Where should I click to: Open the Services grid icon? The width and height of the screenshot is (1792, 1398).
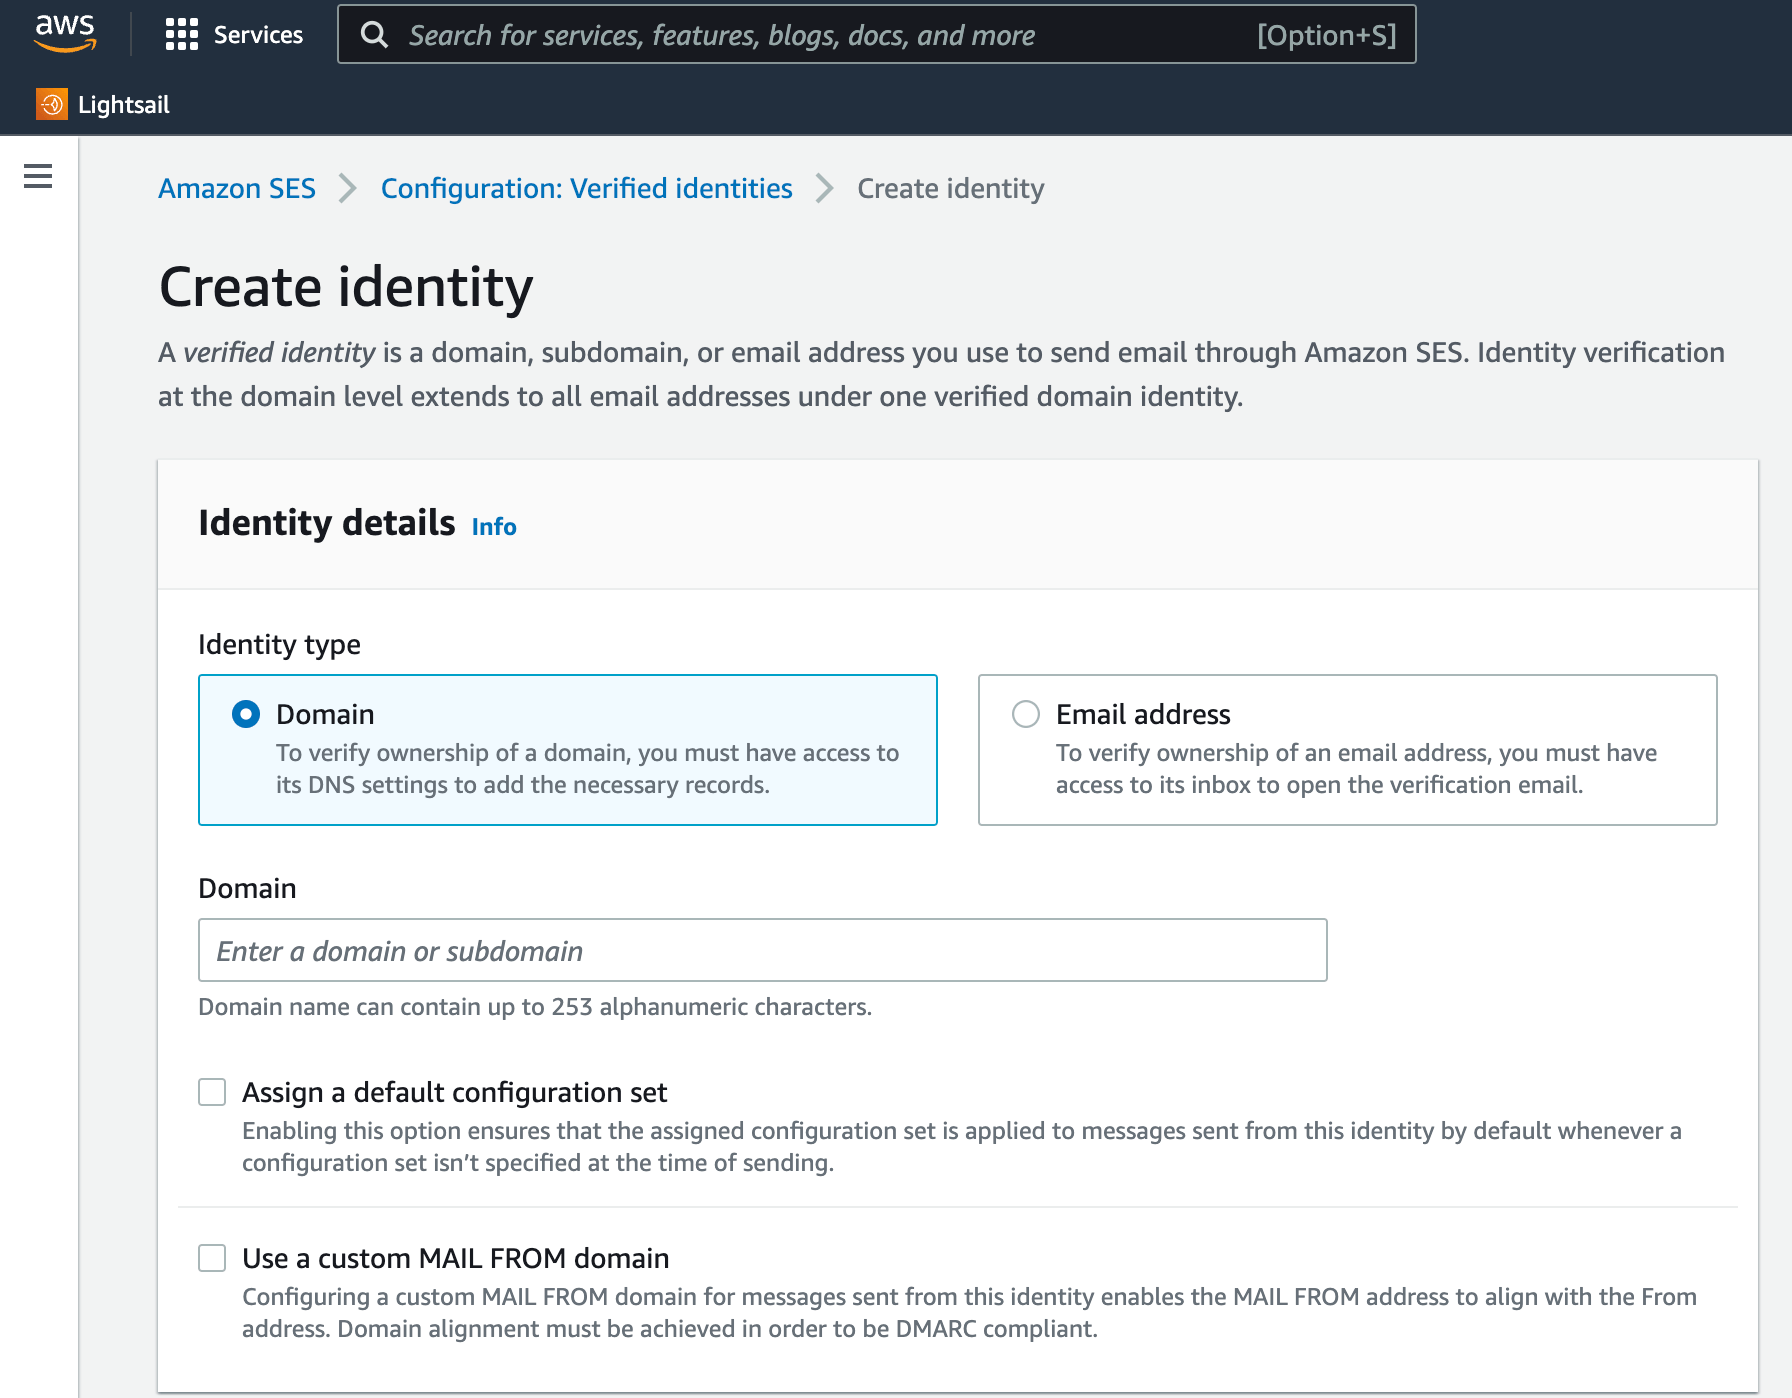click(182, 34)
